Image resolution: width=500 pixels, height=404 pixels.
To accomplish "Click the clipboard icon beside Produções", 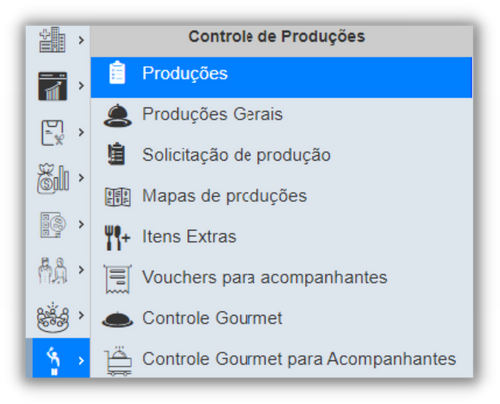I will pyautogui.click(x=117, y=72).
